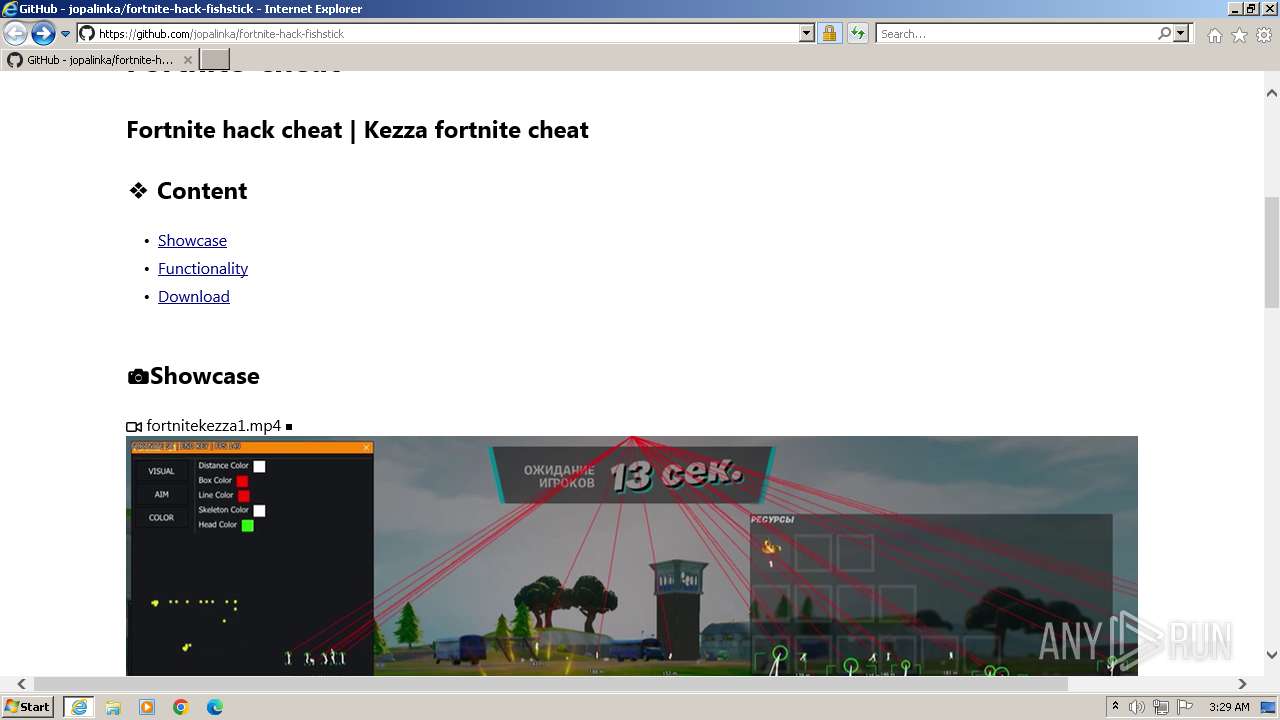Image resolution: width=1280 pixels, height=720 pixels.
Task: Click the GitHub favicon in address bar
Action: 87,33
